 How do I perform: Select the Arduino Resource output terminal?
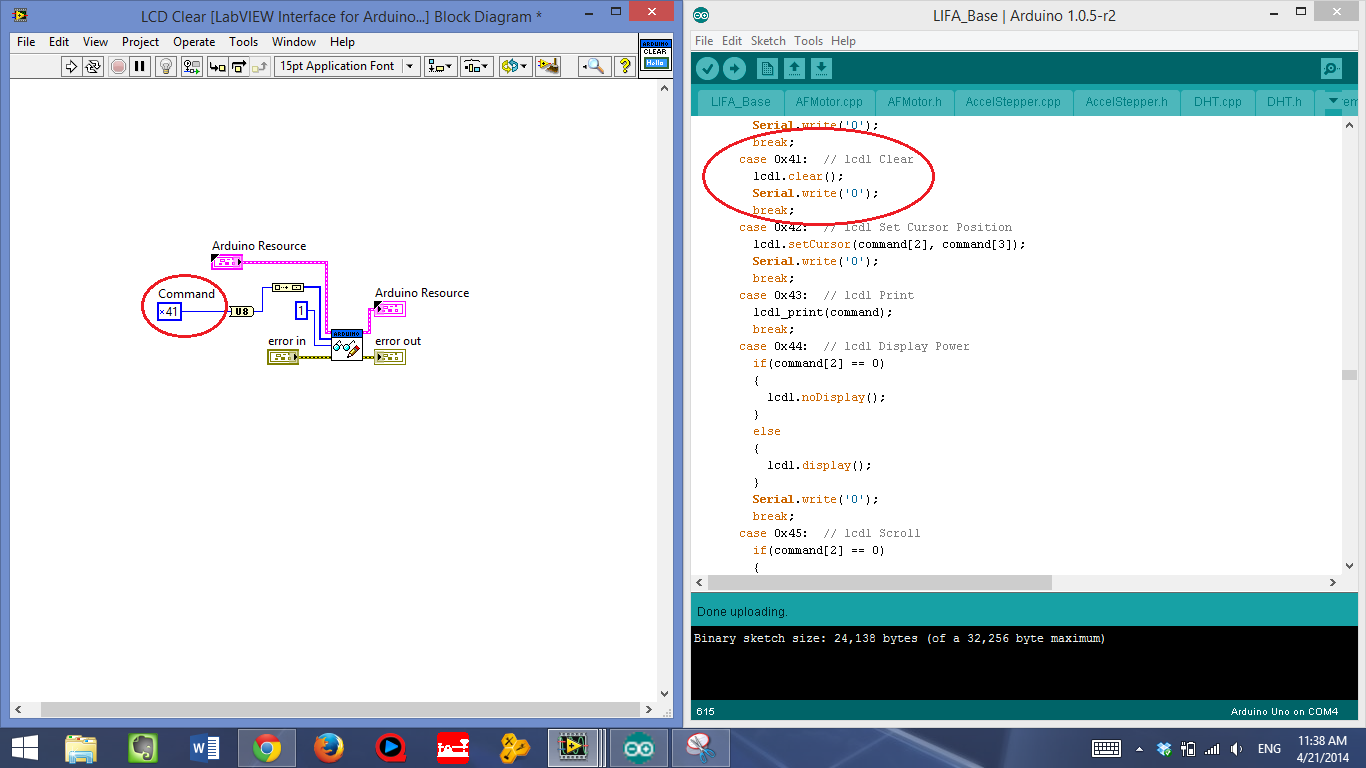390,309
